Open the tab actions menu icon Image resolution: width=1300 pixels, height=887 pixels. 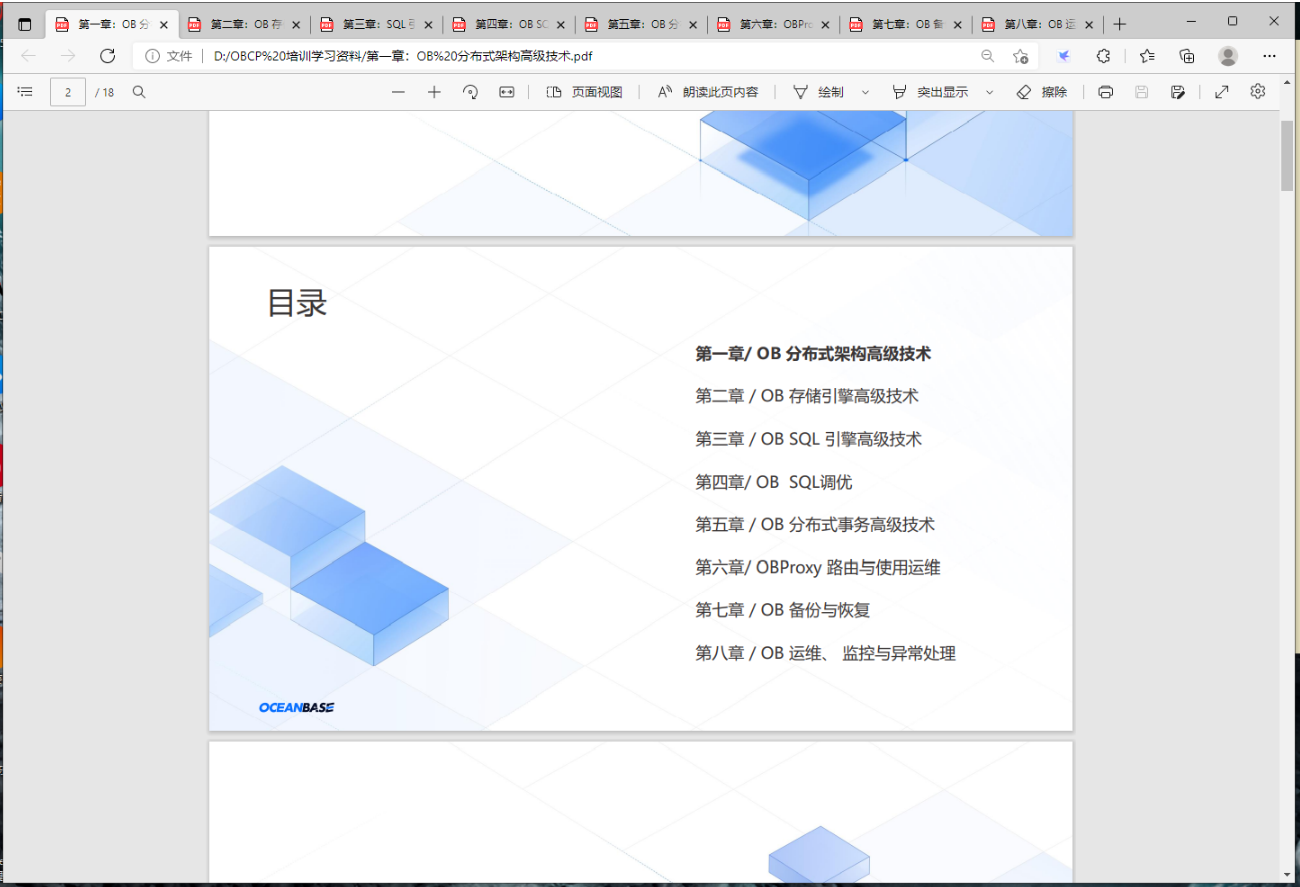(x=25, y=24)
